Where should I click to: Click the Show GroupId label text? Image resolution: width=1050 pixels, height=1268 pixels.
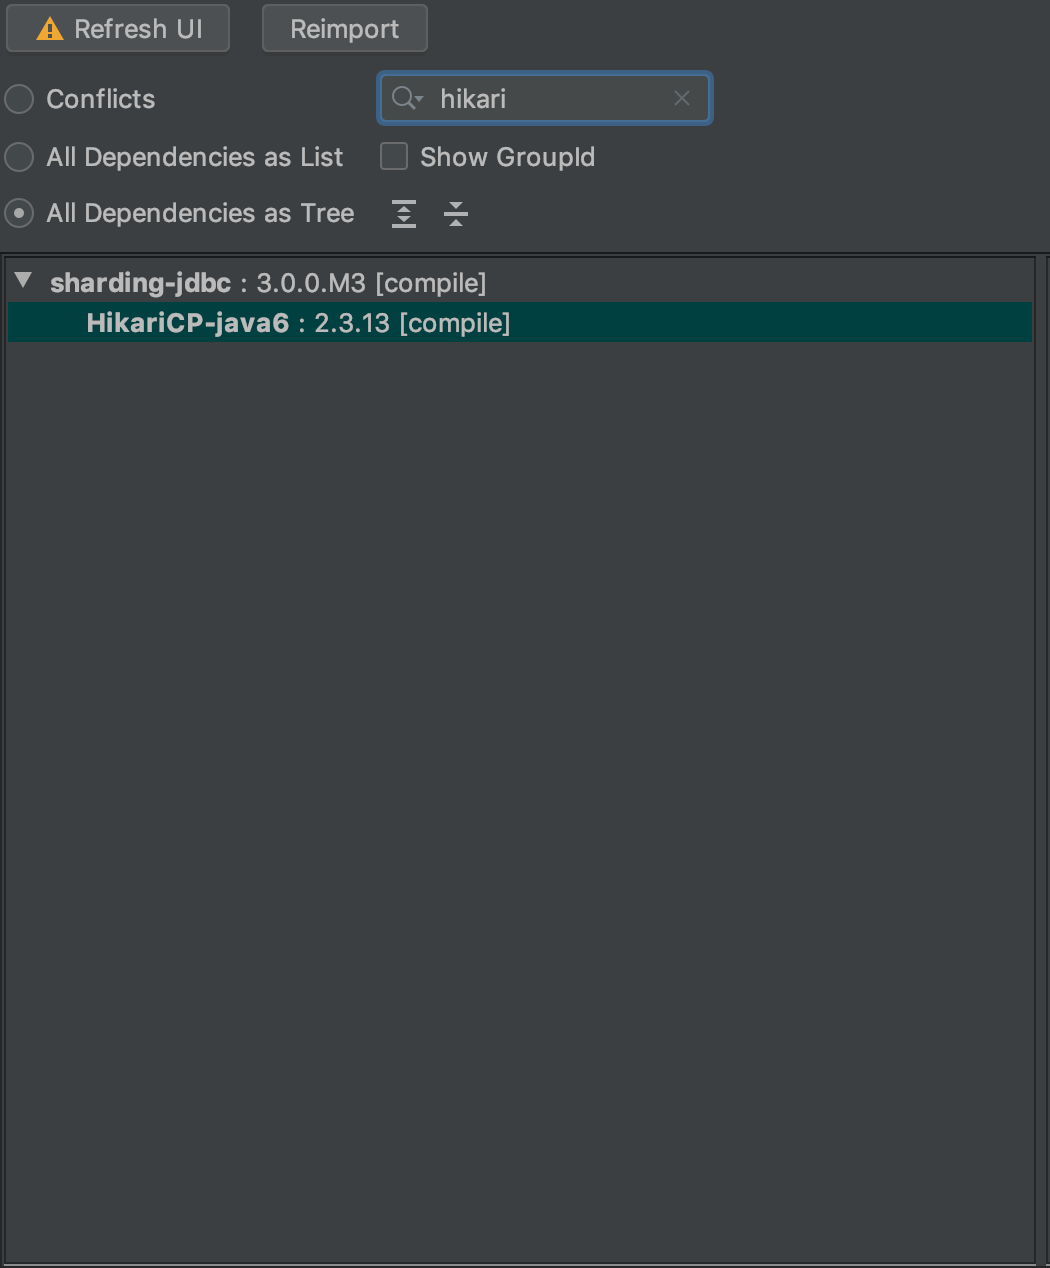[x=506, y=157]
